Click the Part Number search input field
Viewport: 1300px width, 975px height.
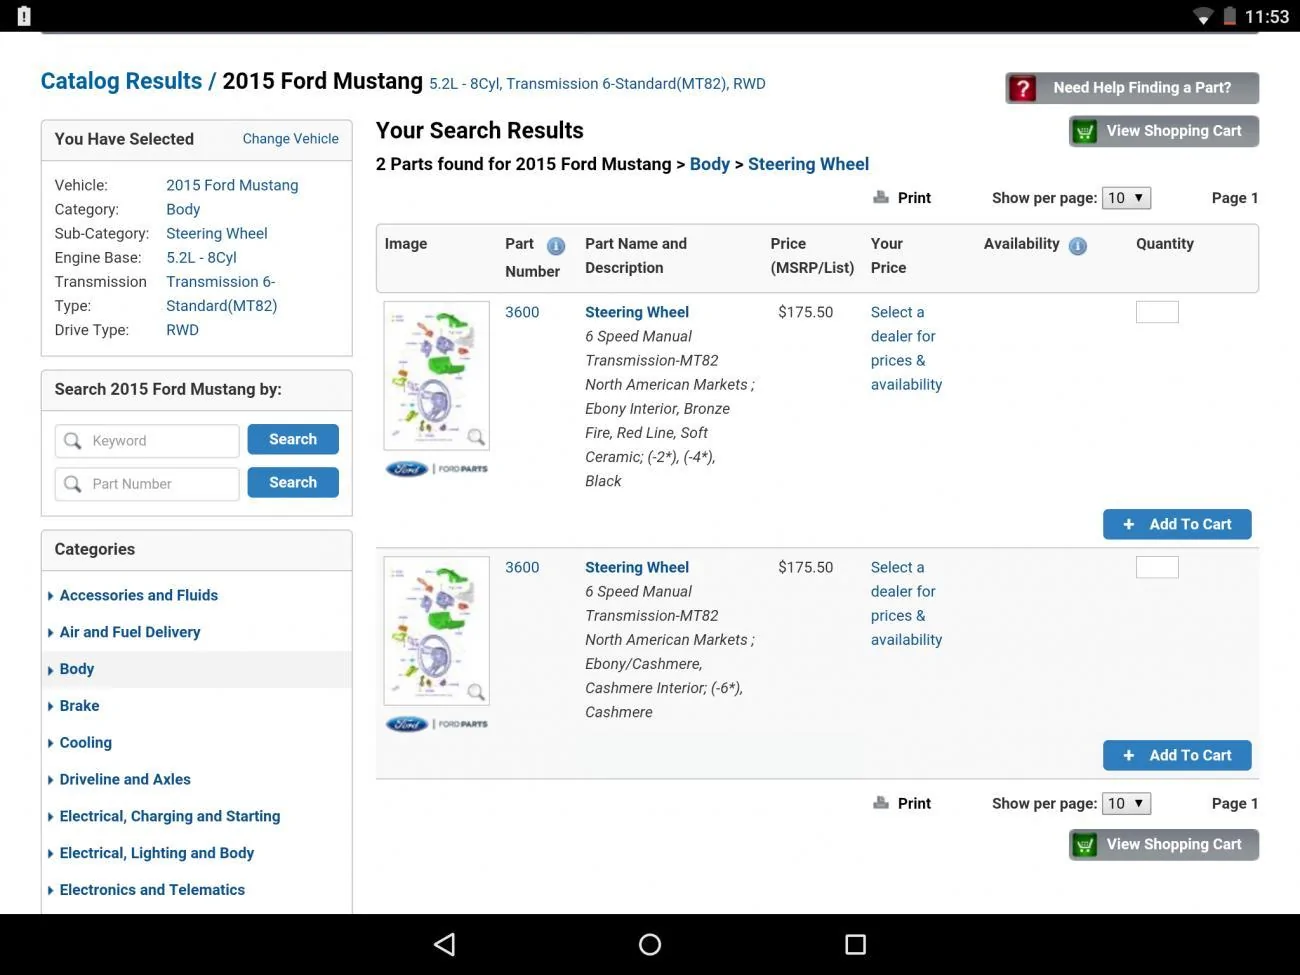click(x=147, y=484)
